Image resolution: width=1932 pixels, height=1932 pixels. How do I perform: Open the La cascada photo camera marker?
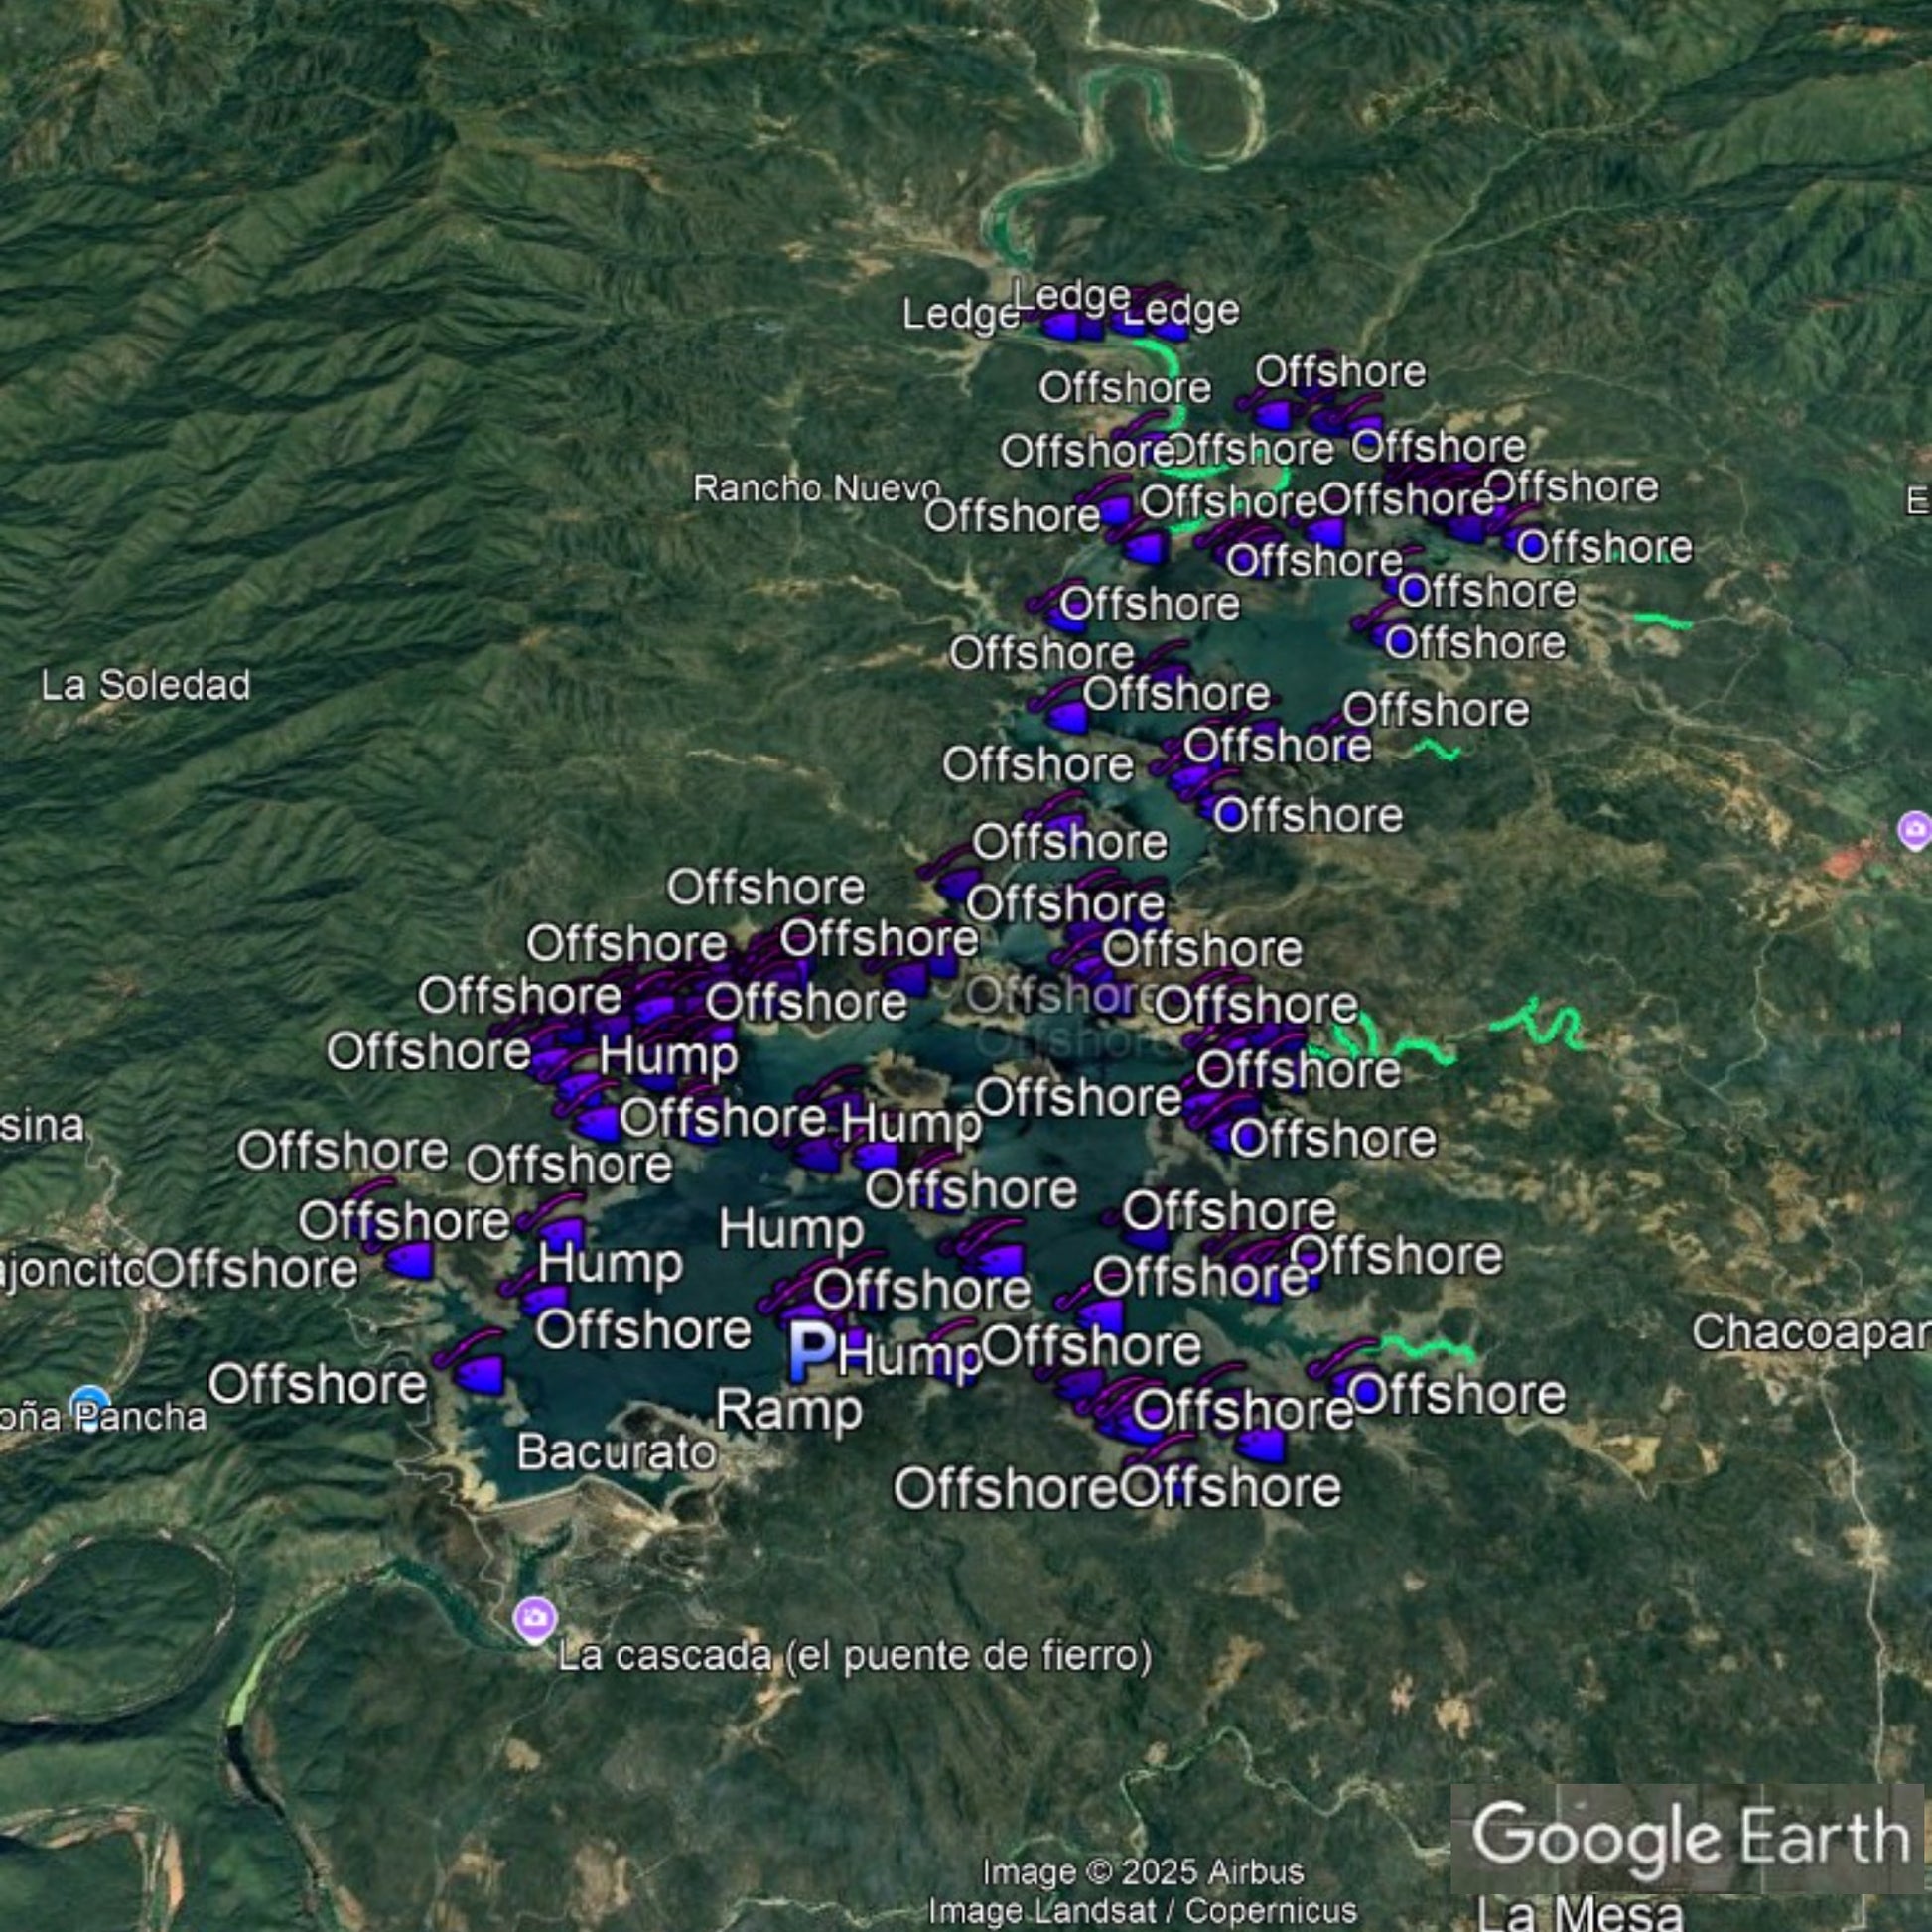click(535, 1617)
